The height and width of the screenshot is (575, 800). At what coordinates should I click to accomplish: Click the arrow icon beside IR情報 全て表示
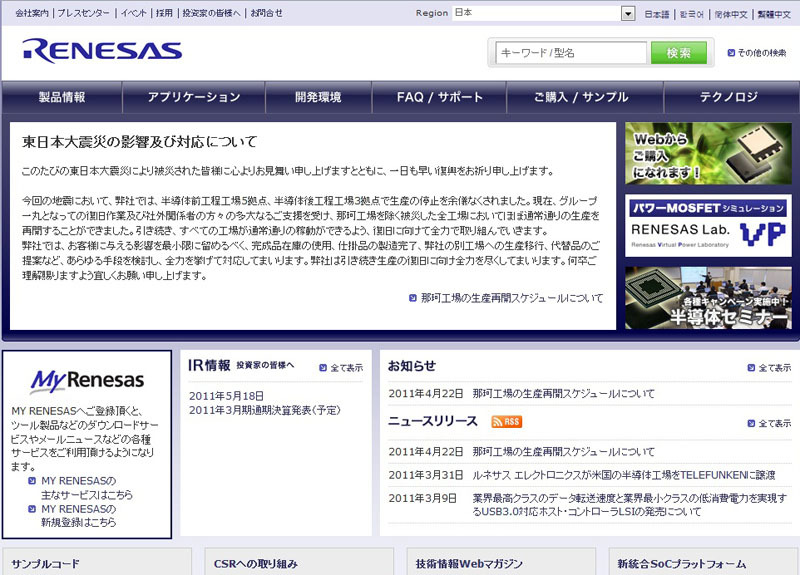322,368
